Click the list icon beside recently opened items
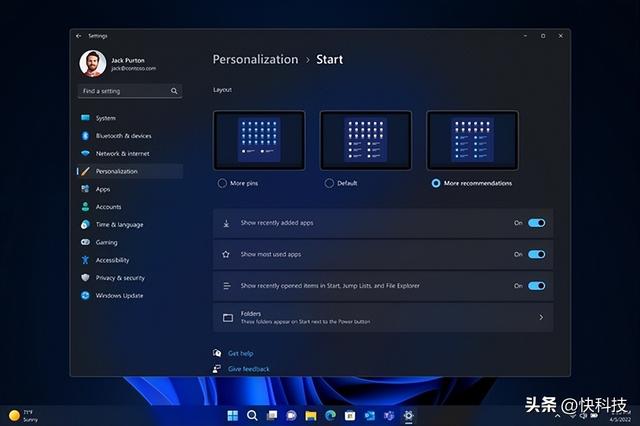The height and width of the screenshot is (426, 640). point(227,286)
